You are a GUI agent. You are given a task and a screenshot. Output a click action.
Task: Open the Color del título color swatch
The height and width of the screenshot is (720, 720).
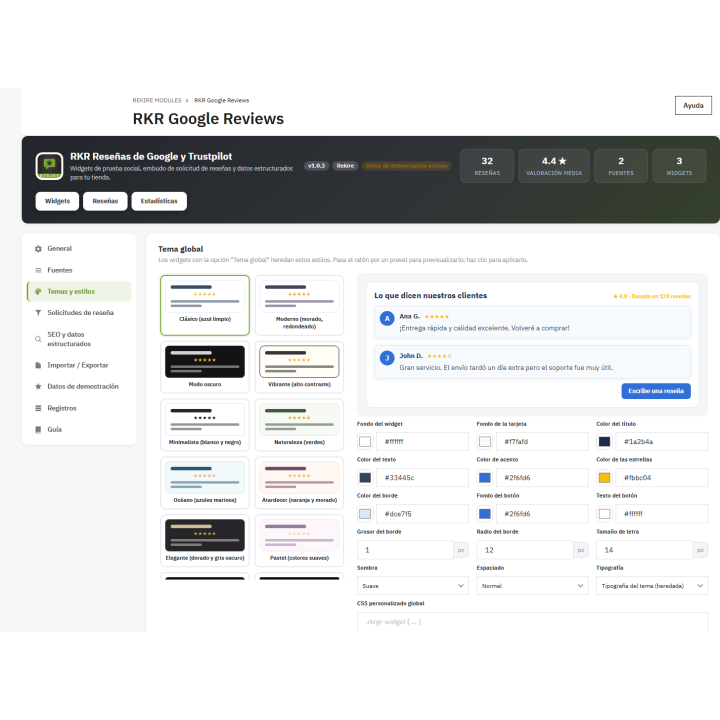tap(604, 441)
